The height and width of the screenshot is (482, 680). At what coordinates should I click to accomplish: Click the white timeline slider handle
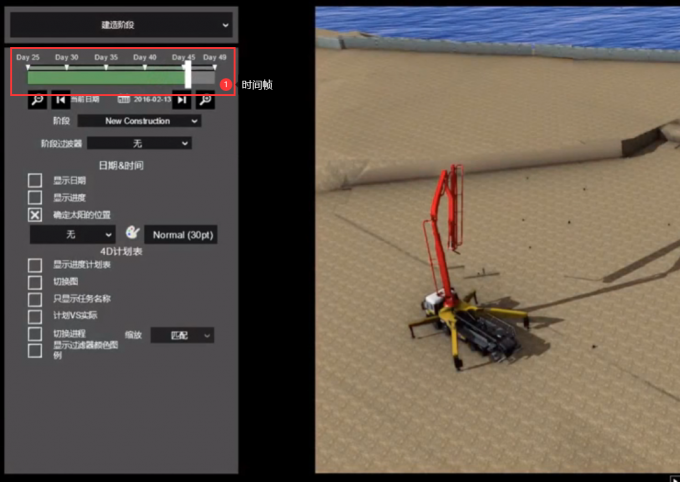[x=188, y=75]
